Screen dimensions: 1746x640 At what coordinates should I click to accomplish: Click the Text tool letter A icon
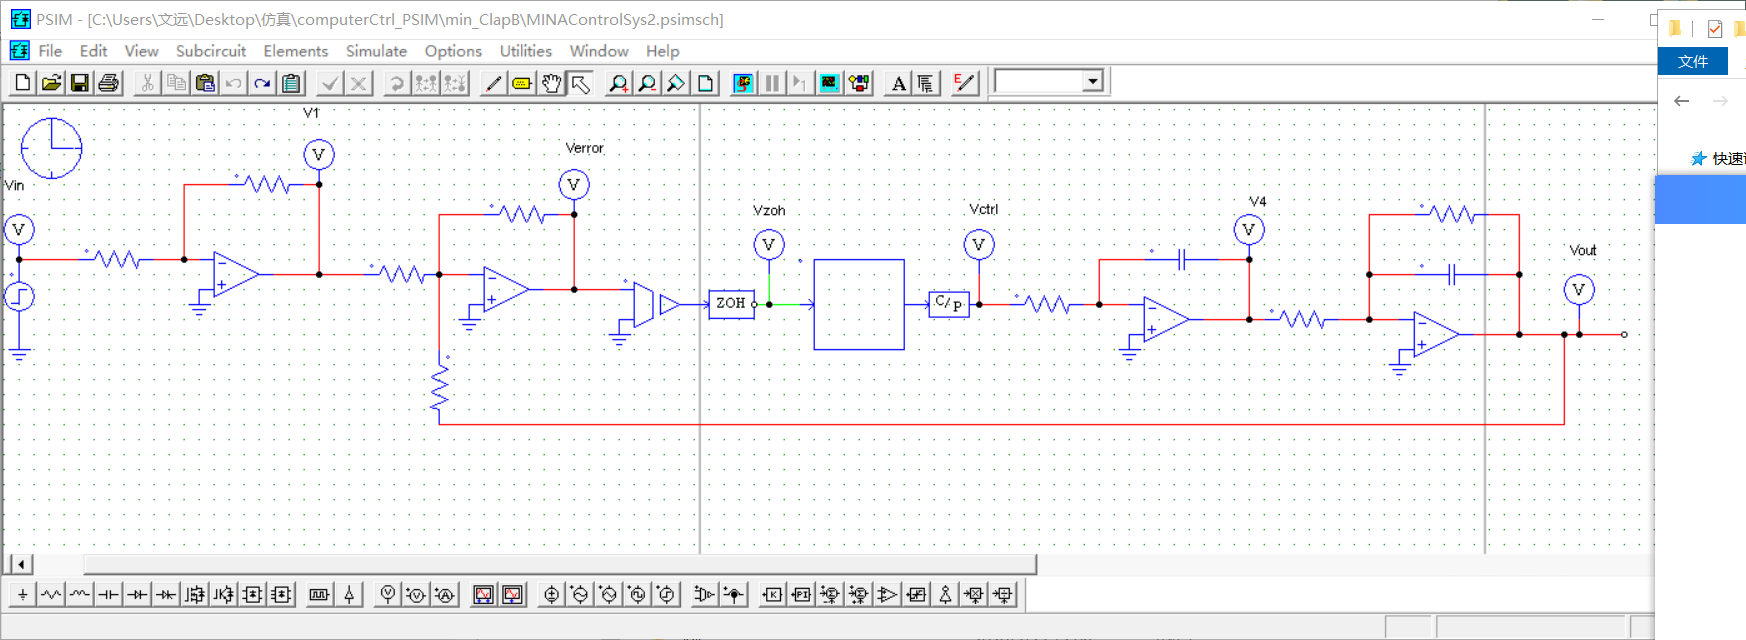pyautogui.click(x=898, y=83)
